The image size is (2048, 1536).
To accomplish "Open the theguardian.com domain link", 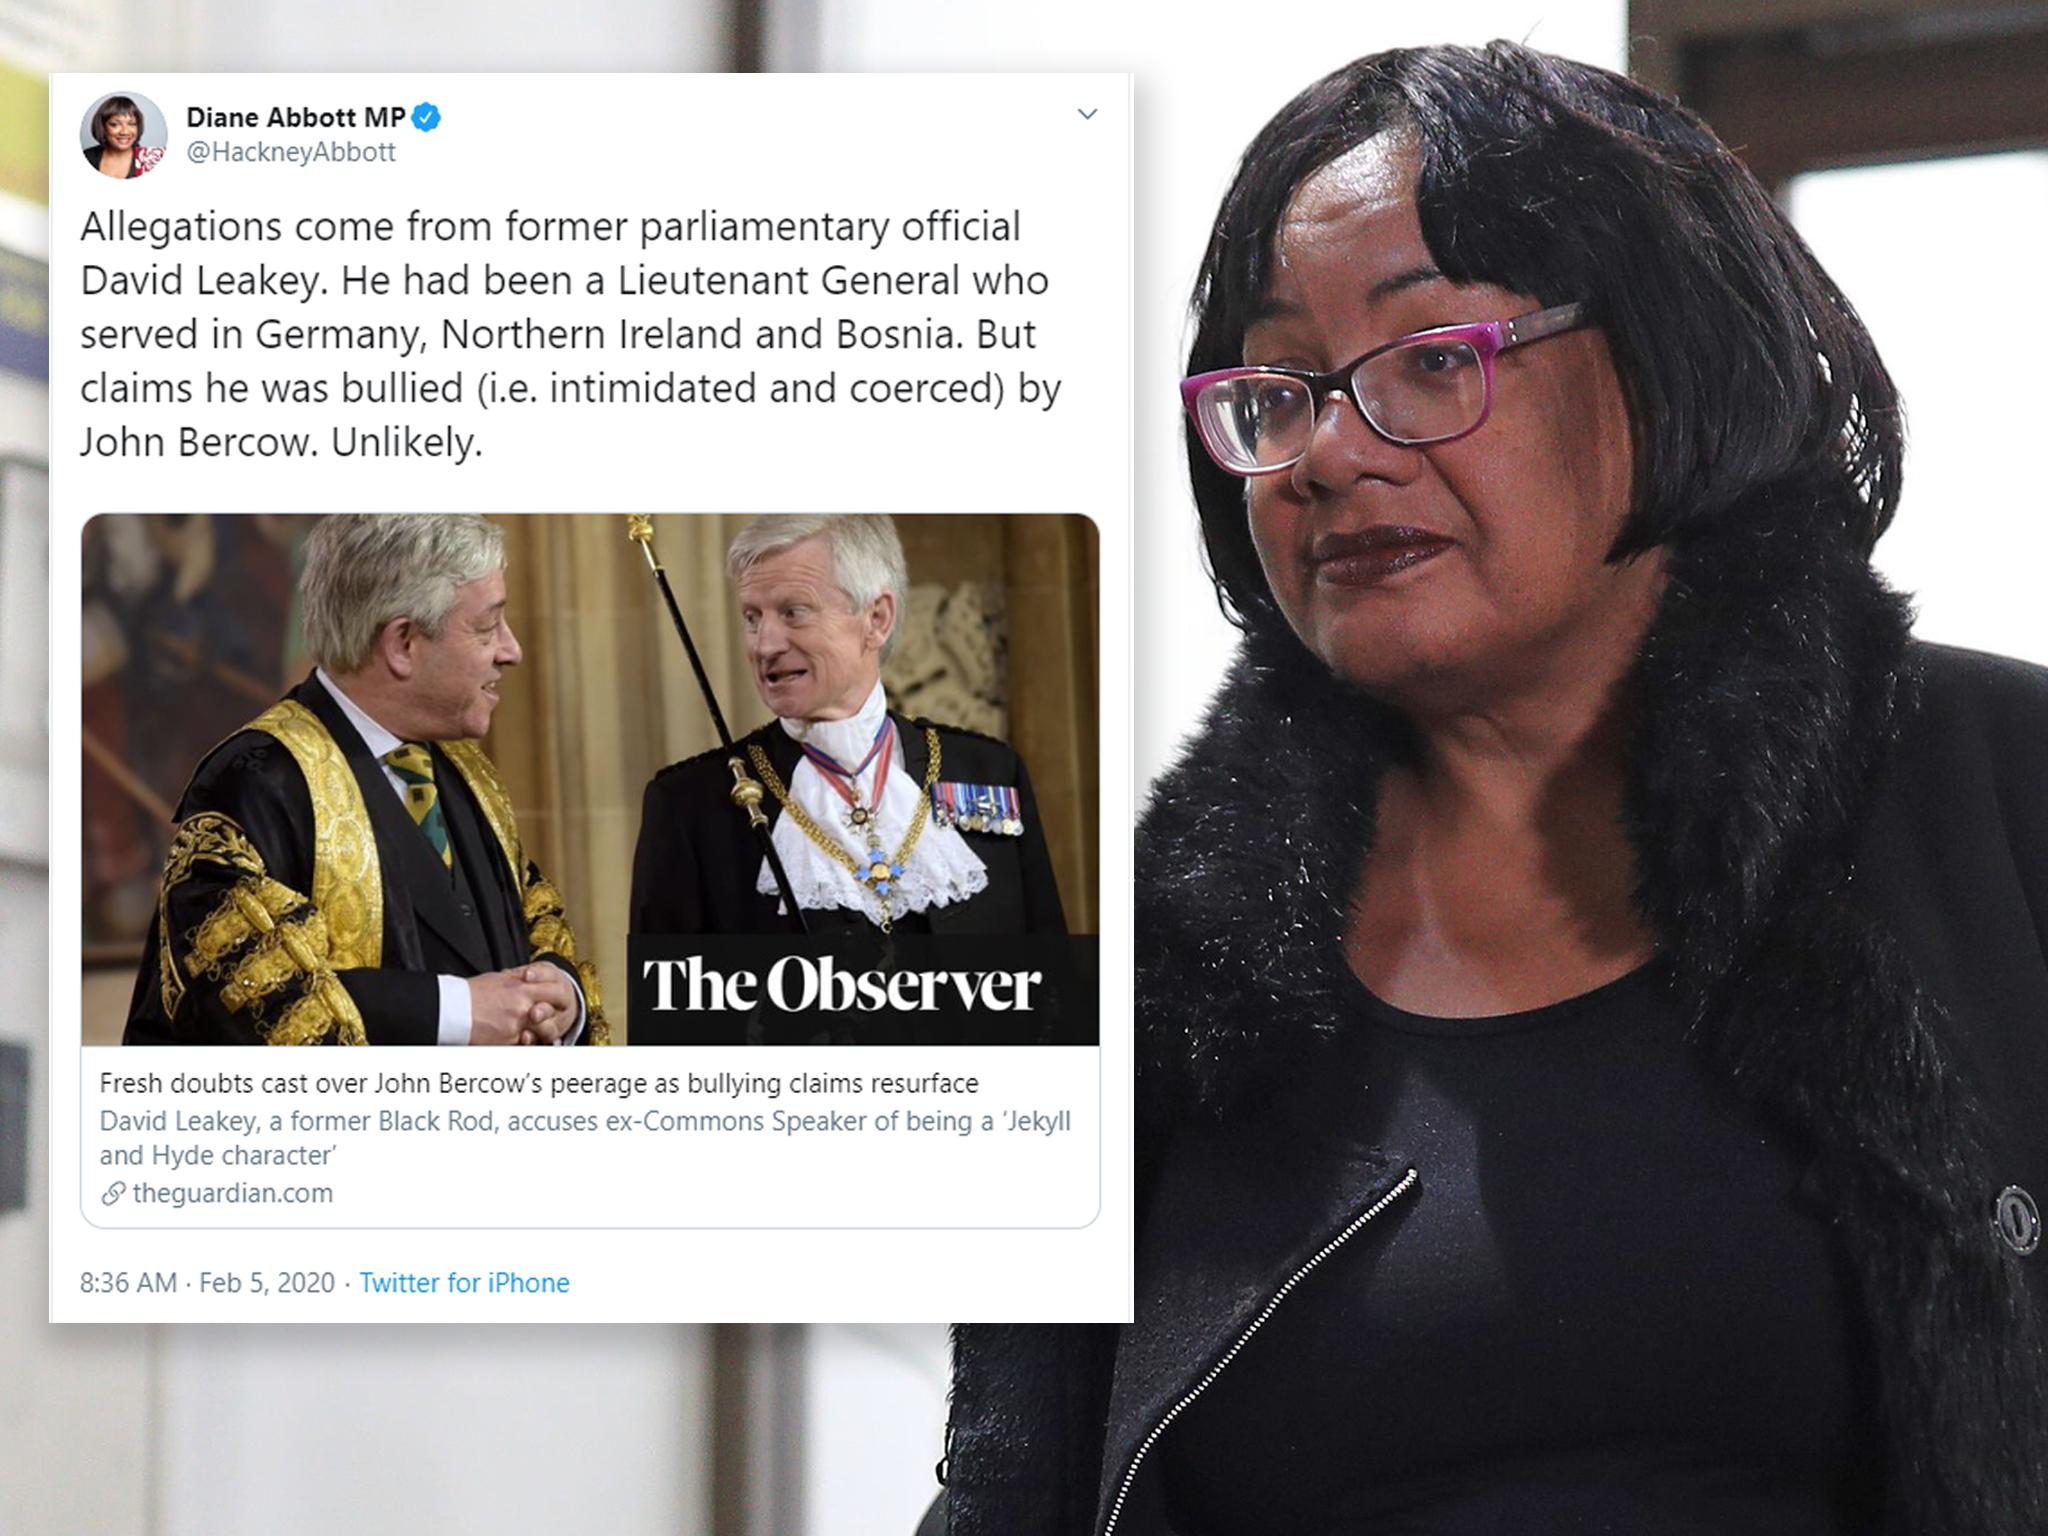I will (232, 1193).
